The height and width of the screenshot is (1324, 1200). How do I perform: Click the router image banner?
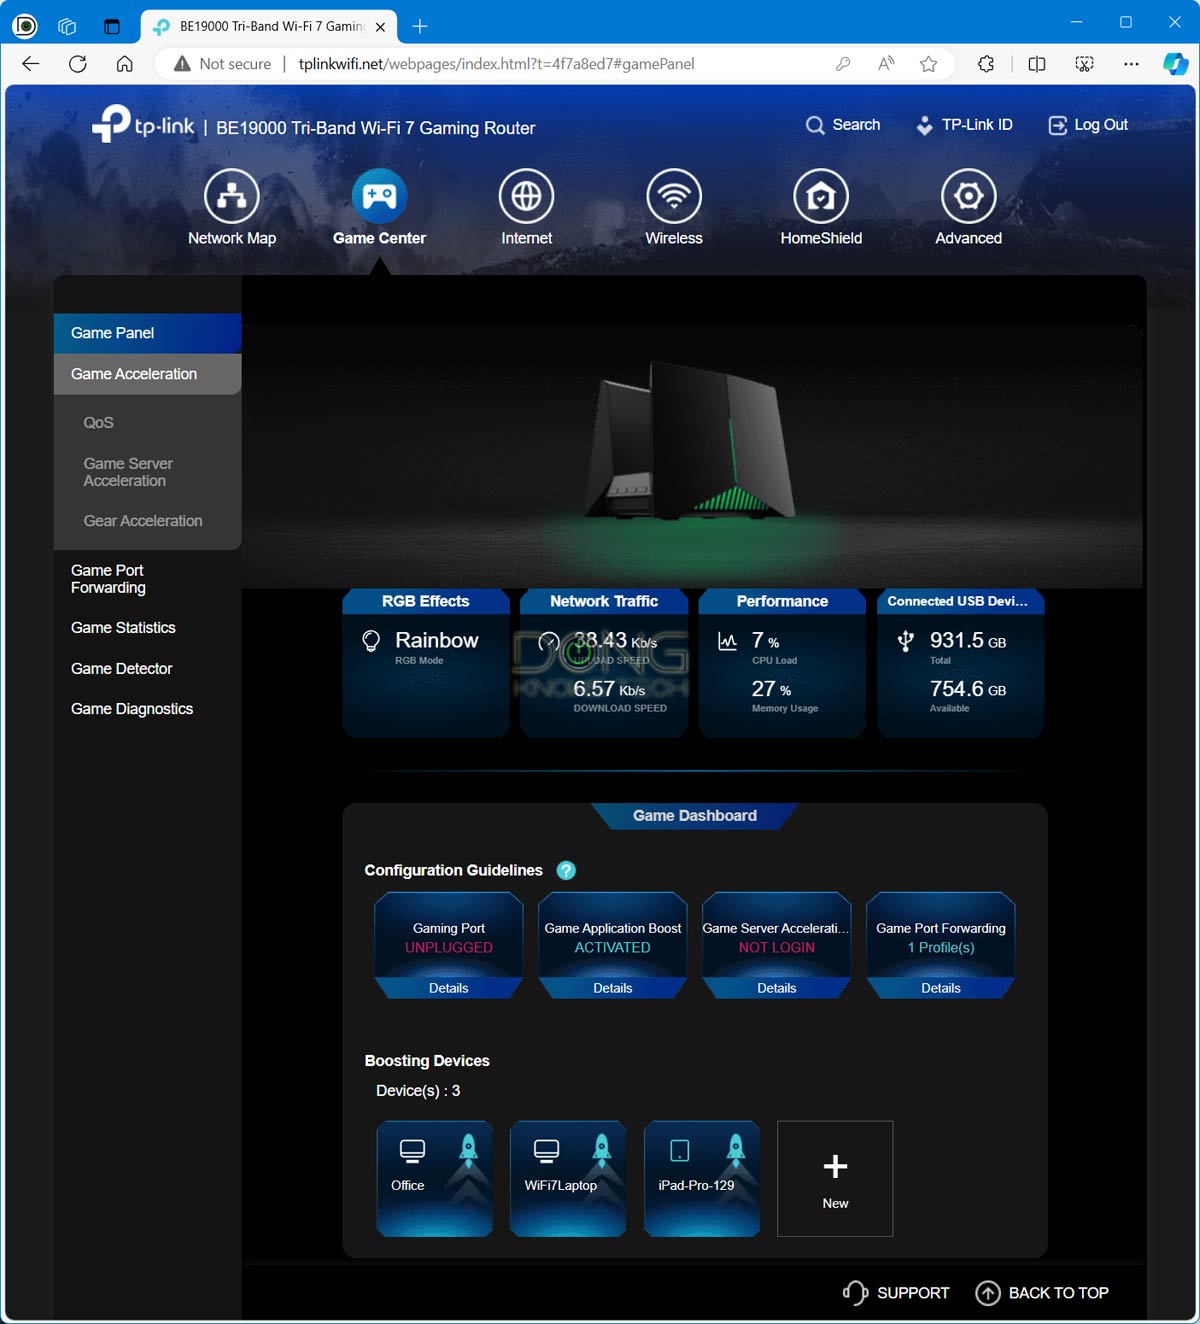[x=692, y=455]
